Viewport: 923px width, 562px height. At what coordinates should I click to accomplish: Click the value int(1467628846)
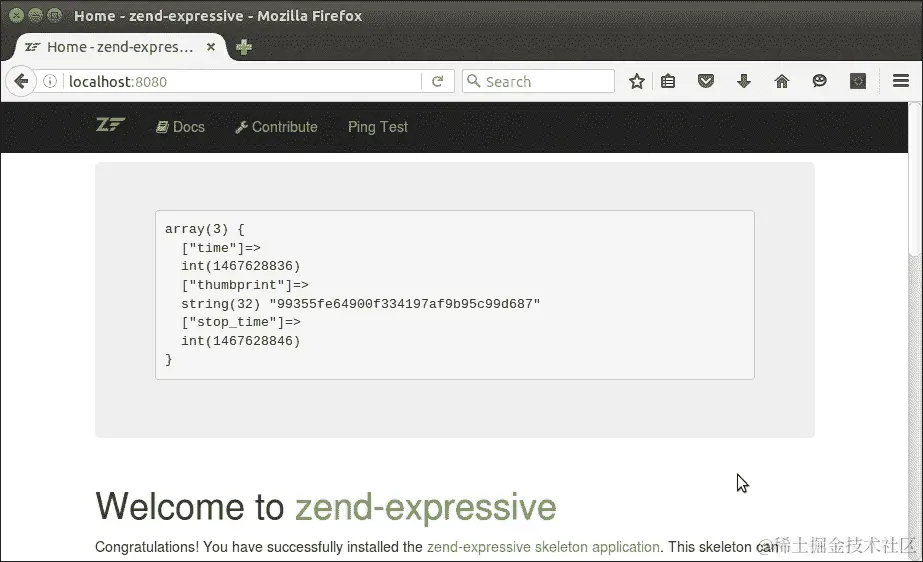click(x=241, y=341)
